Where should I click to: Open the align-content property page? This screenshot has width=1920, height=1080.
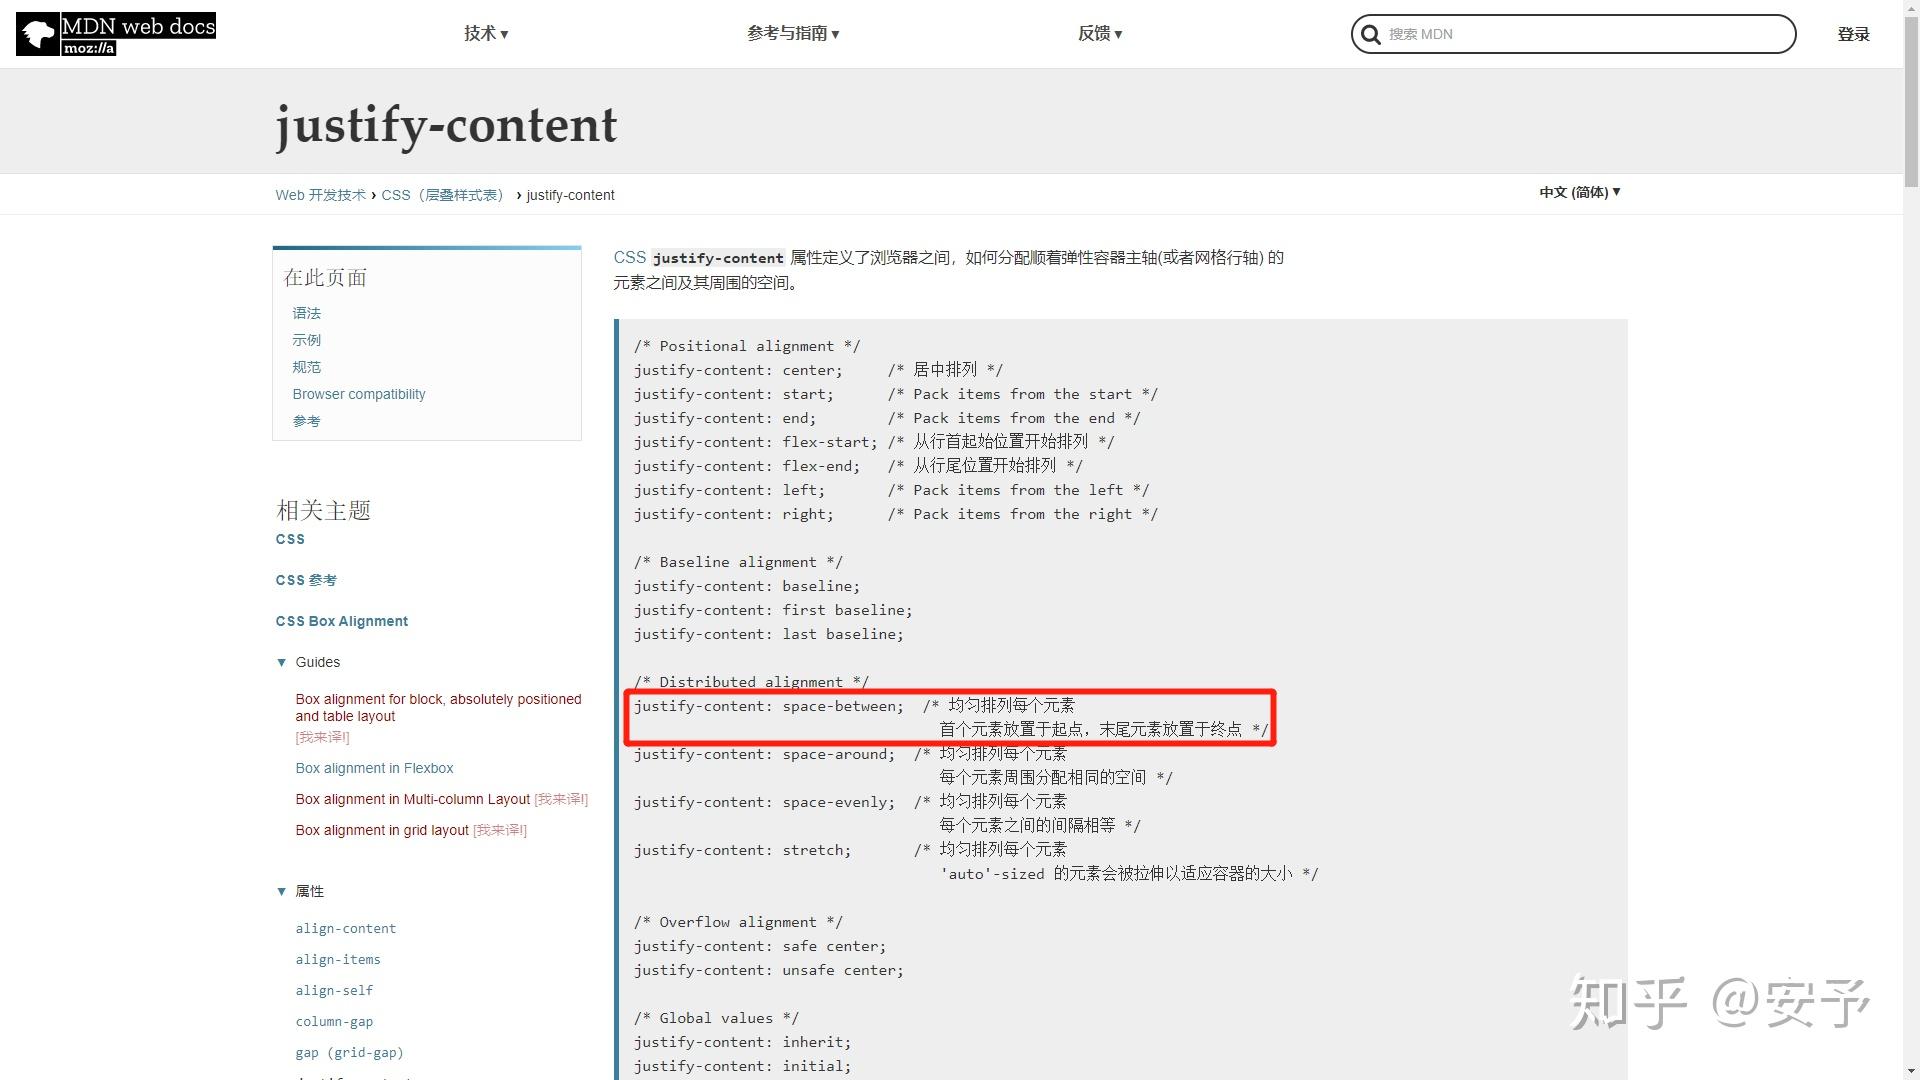click(x=345, y=928)
